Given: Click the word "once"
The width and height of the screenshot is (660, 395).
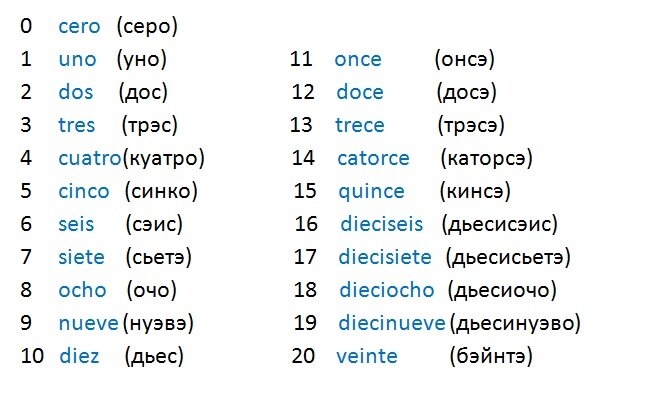Looking at the screenshot, I should click(x=358, y=60).
